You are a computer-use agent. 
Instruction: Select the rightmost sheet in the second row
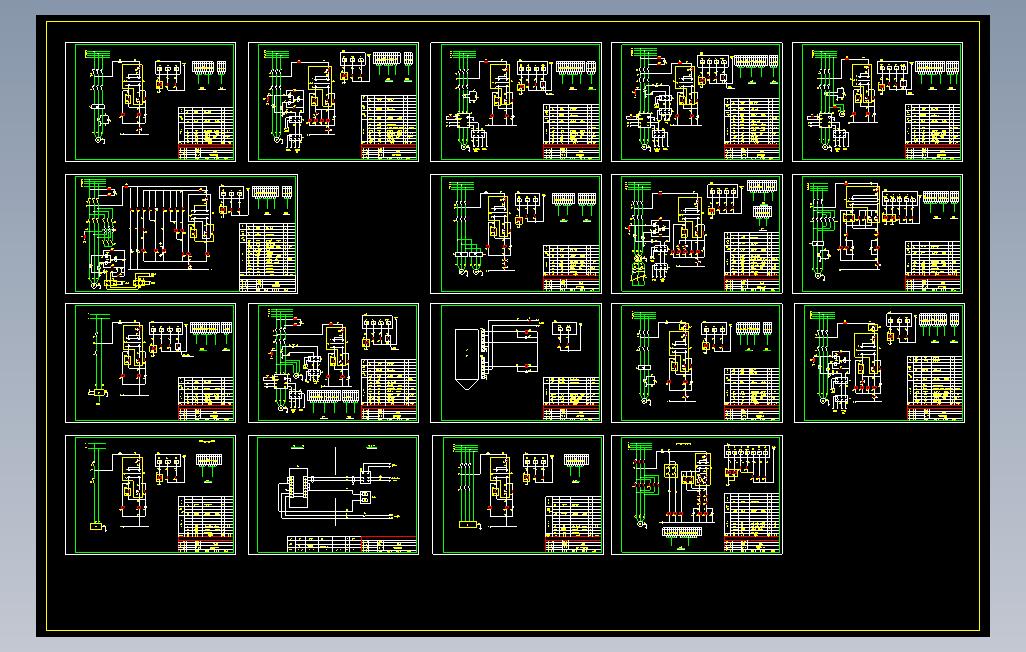[x=877, y=234]
